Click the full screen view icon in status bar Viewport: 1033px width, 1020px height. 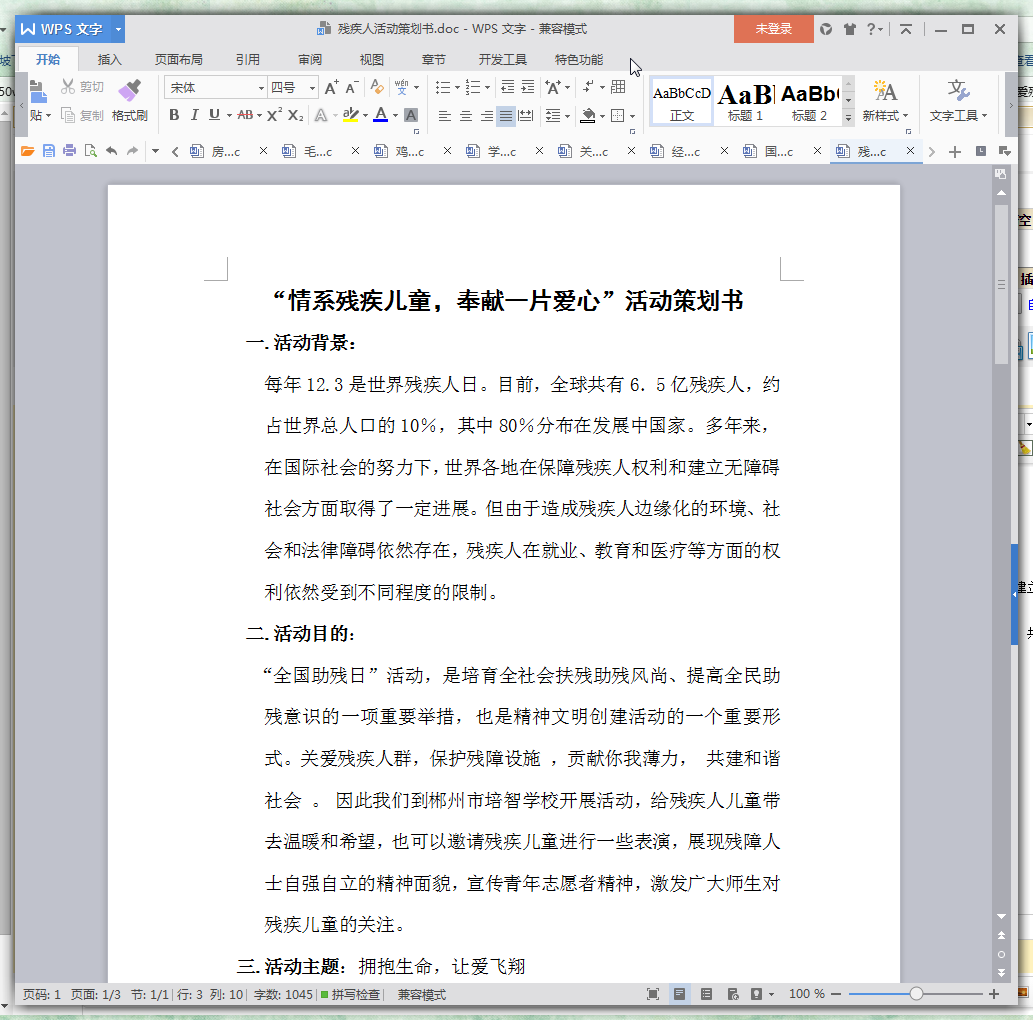click(x=653, y=994)
